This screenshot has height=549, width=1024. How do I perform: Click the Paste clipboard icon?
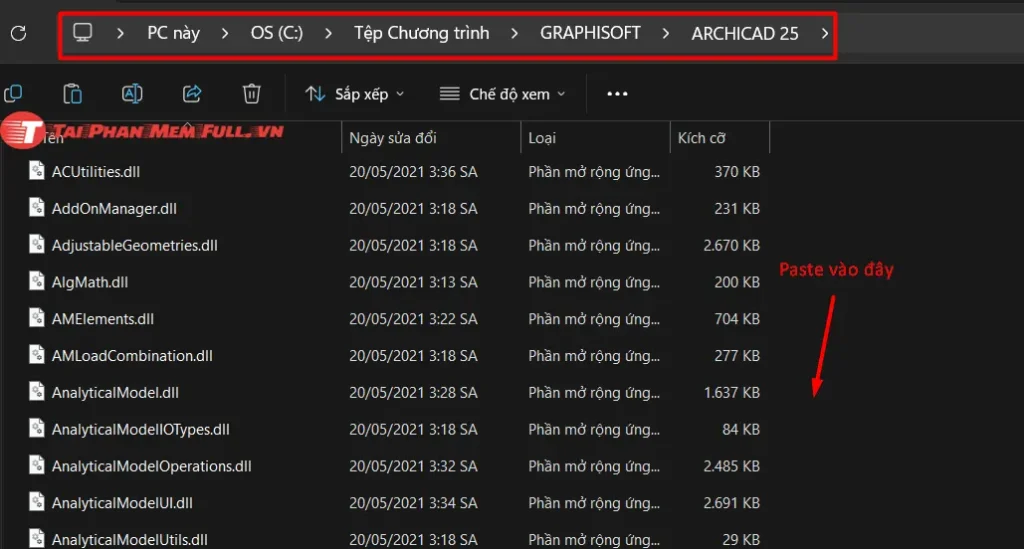click(72, 94)
